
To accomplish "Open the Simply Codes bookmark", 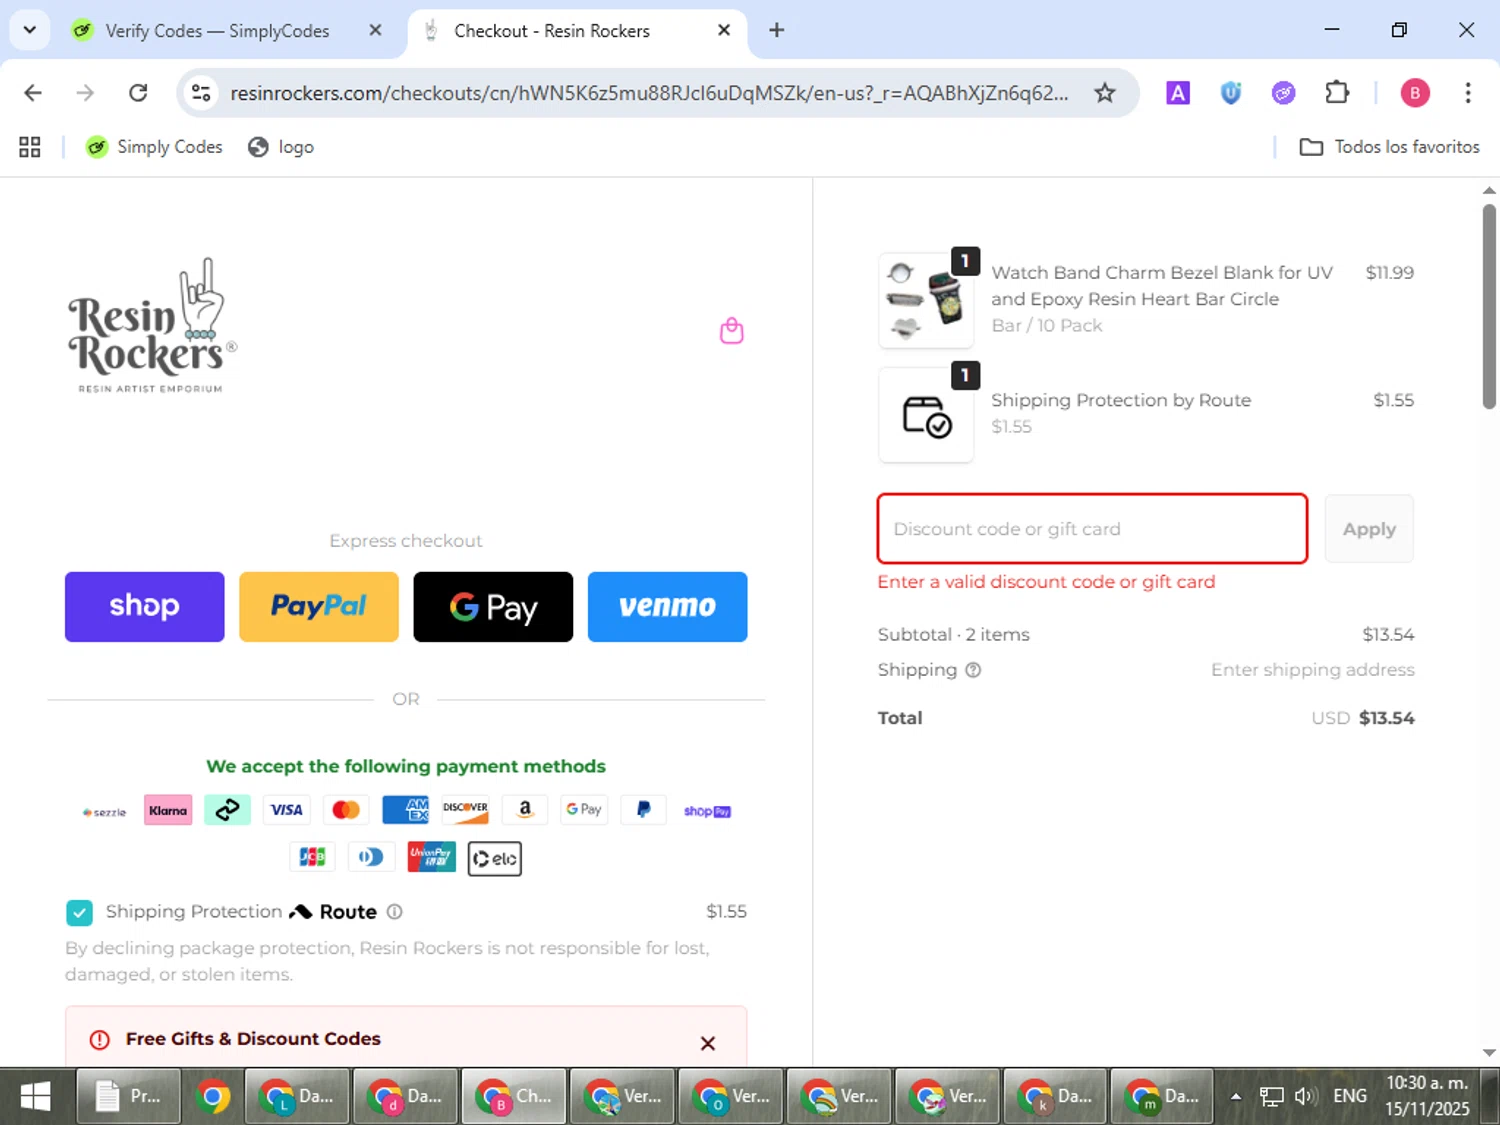I will coord(154,147).
